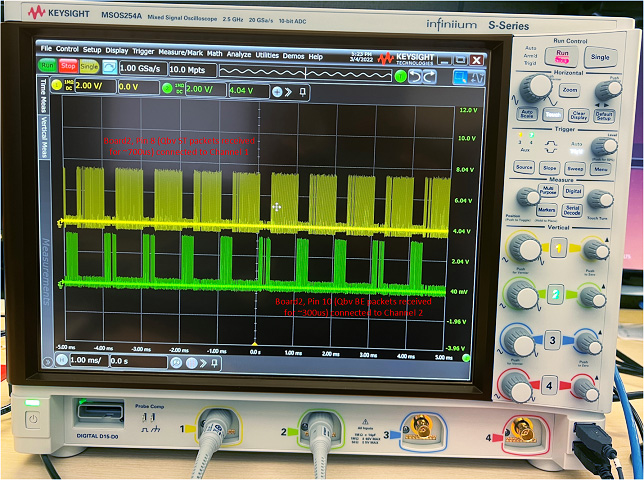Open the Utilities menu
This screenshot has height=480, width=644.
tap(267, 55)
